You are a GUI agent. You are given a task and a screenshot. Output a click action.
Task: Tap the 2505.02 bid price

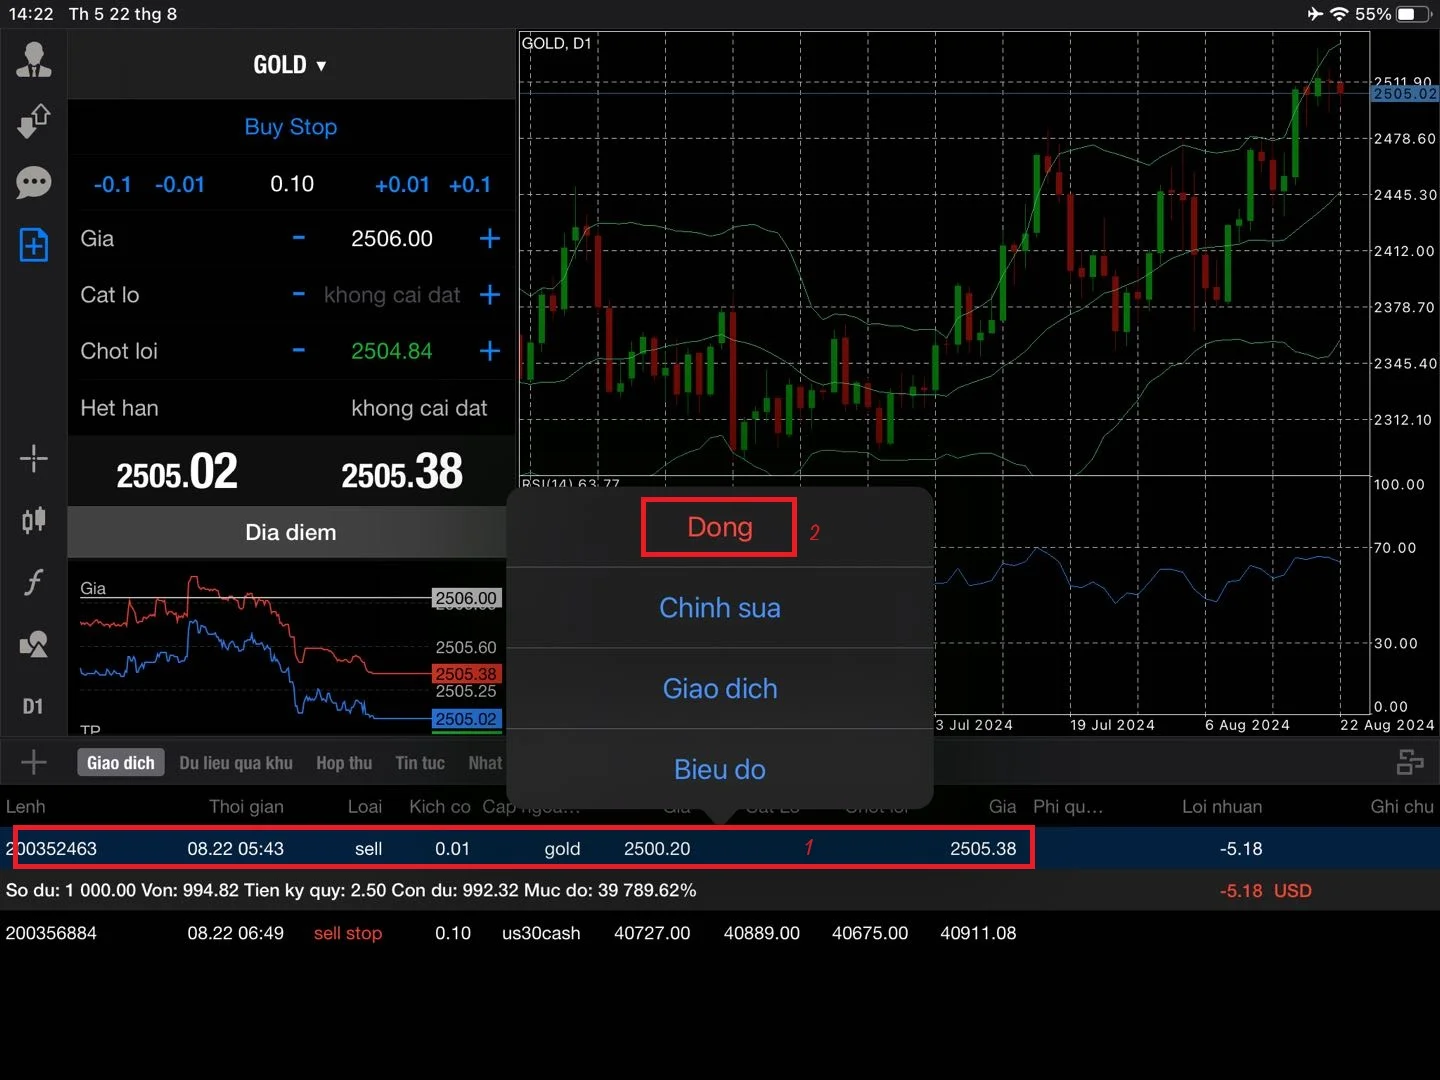(x=177, y=472)
